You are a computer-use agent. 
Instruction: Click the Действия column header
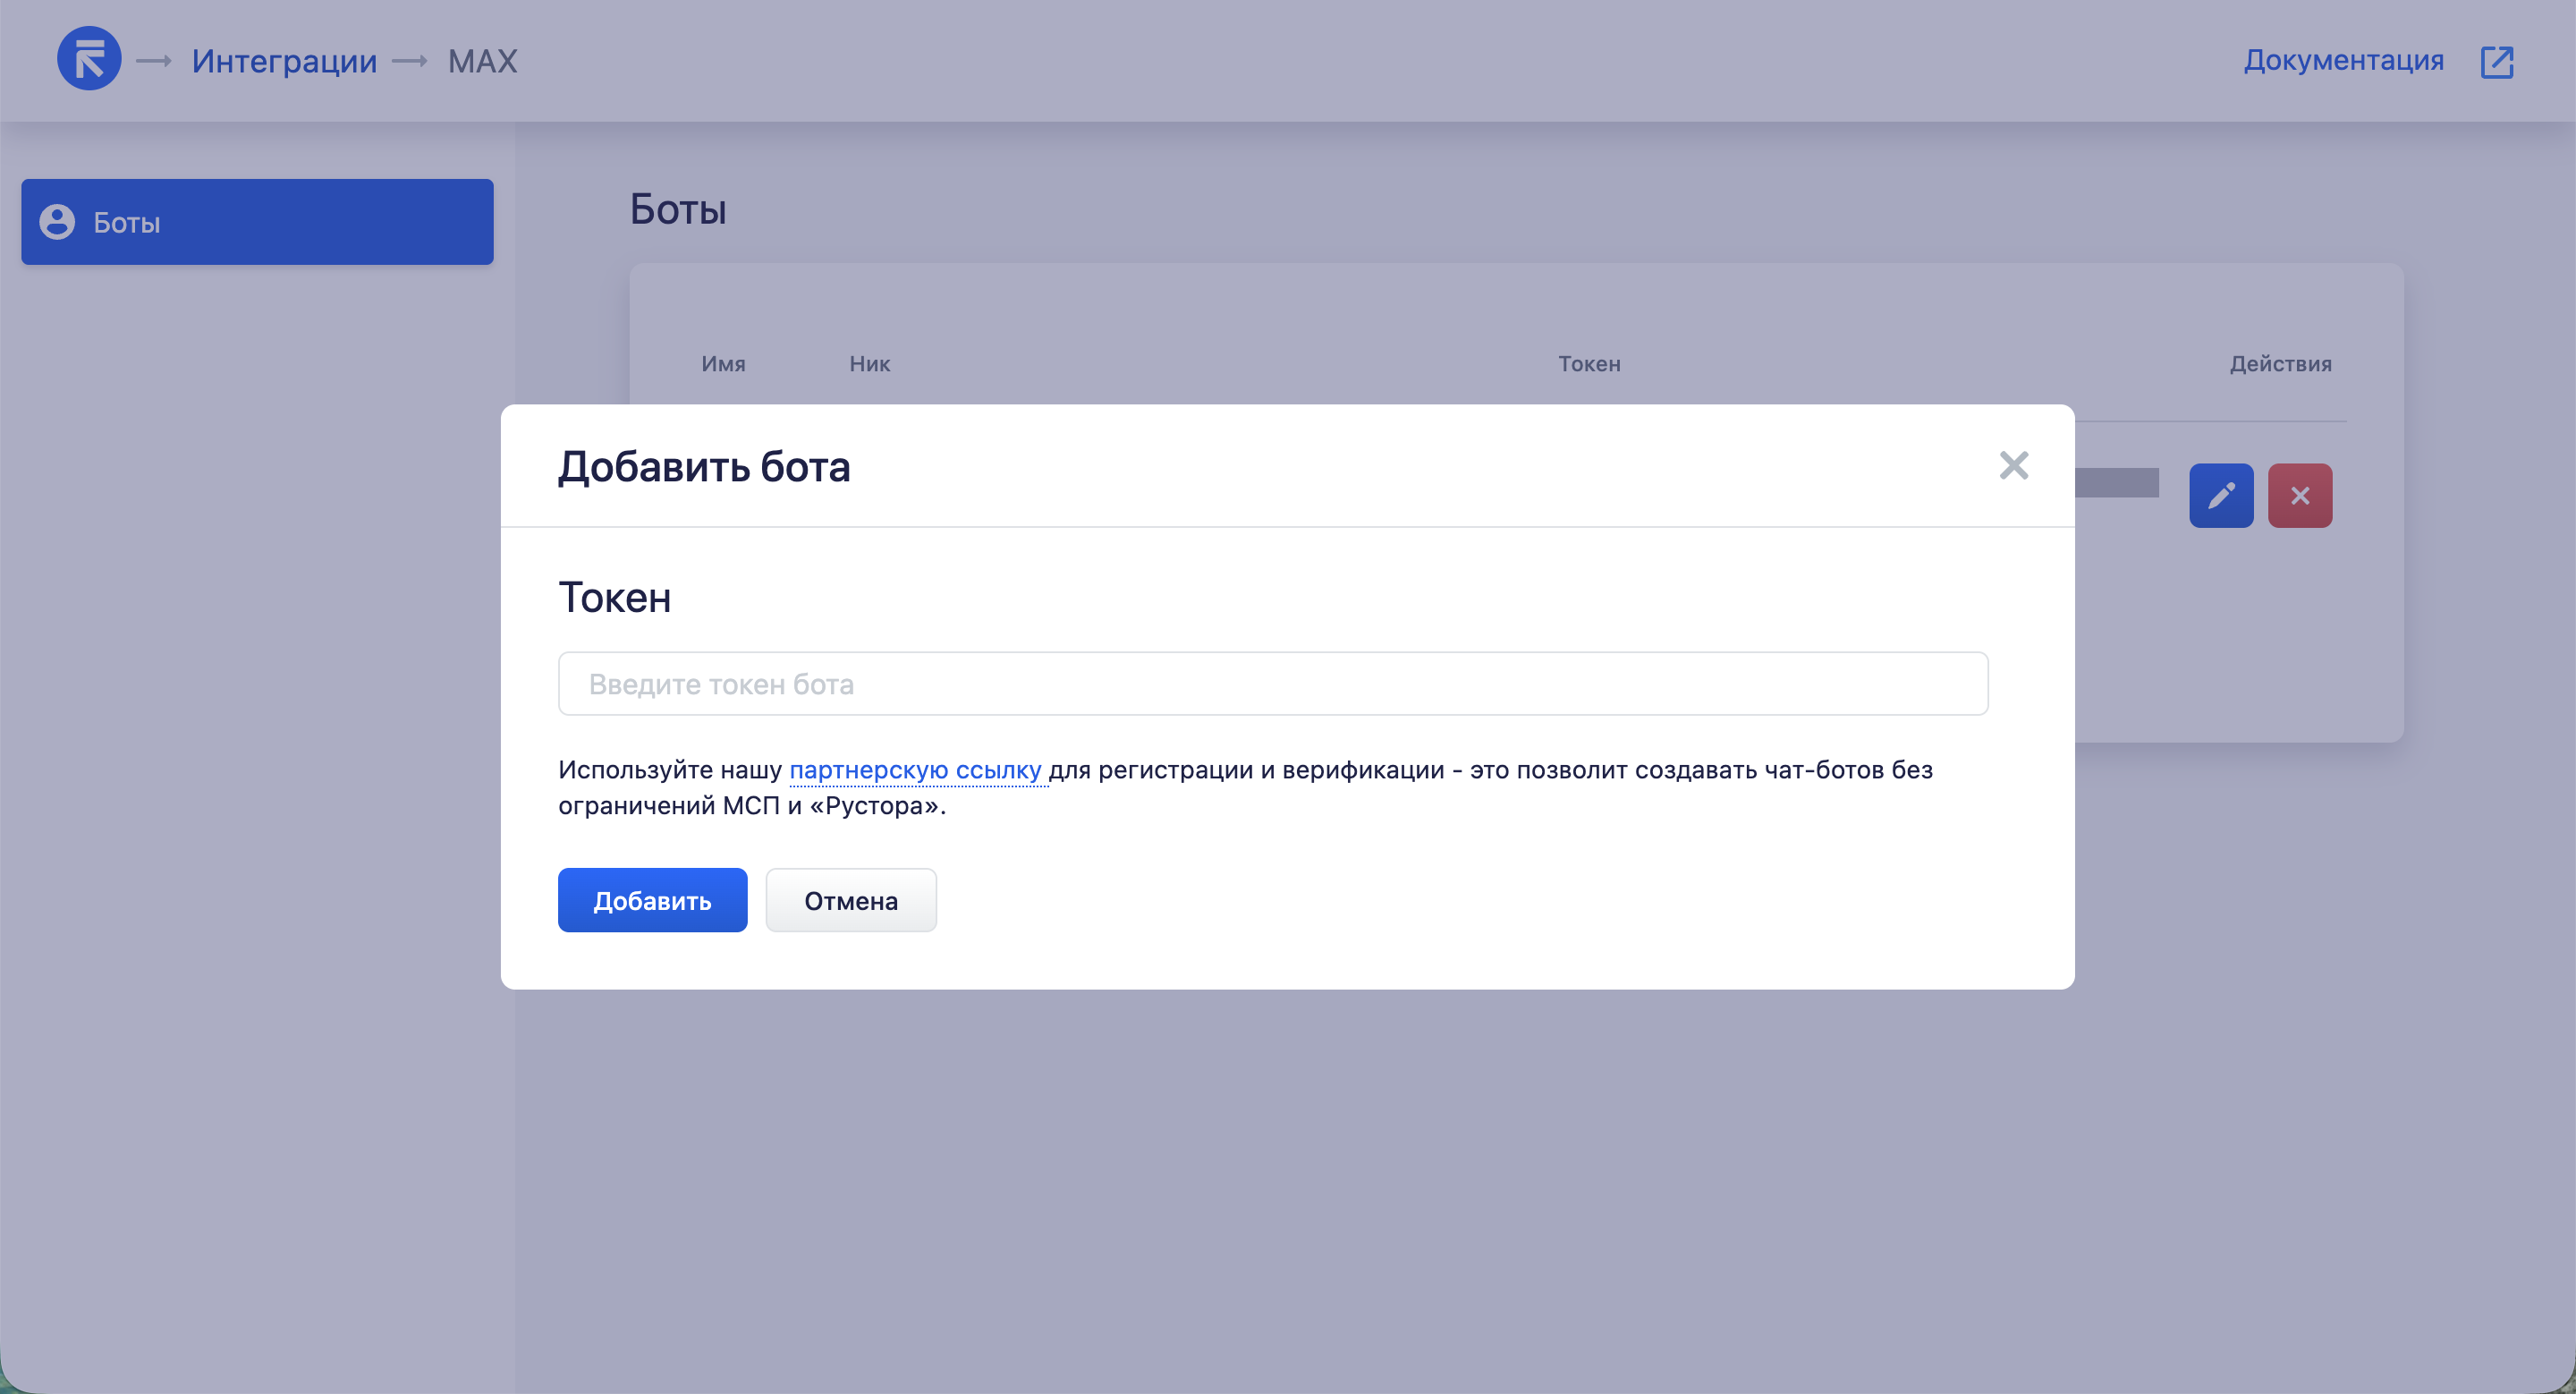2279,364
